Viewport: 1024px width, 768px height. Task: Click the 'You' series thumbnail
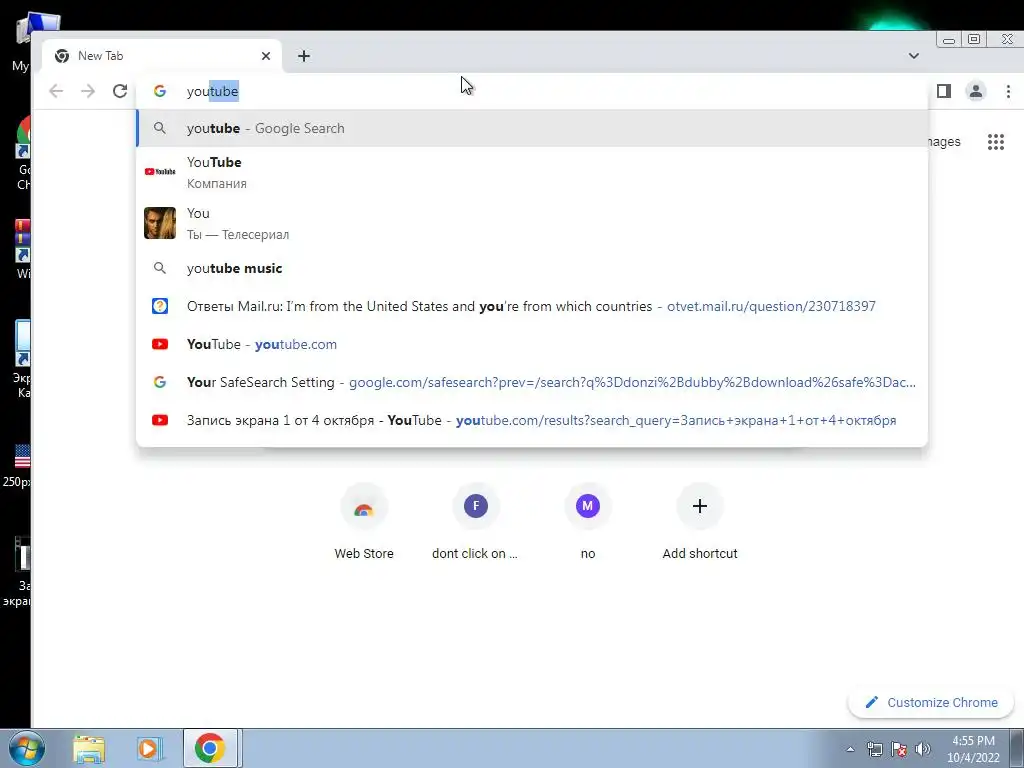[x=160, y=223]
